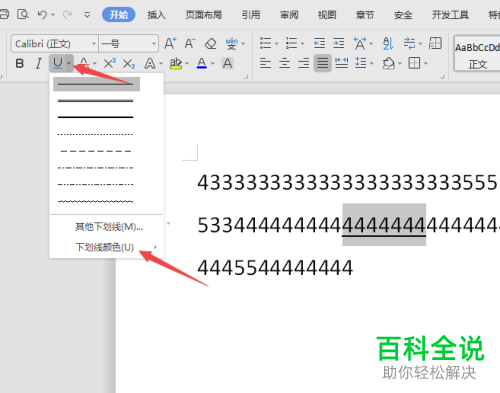Toggle justify alignment
This screenshot has width=500, height=393.
point(322,63)
